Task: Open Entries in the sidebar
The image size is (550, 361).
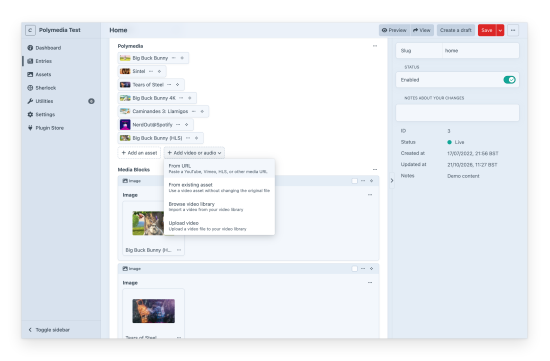Action: pyautogui.click(x=40, y=61)
